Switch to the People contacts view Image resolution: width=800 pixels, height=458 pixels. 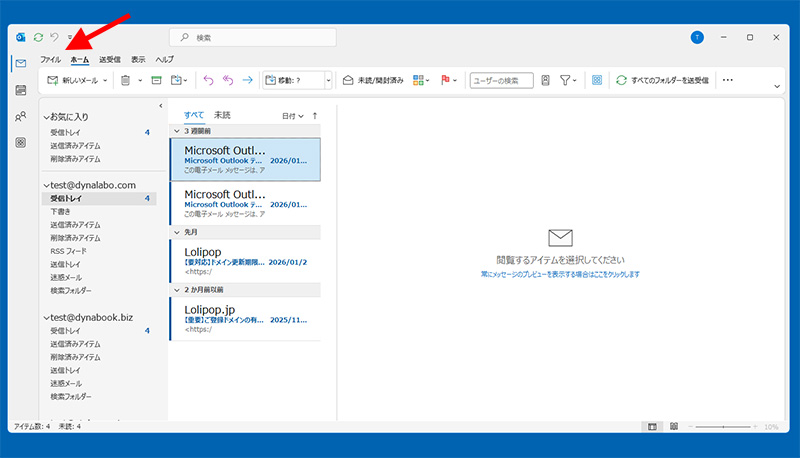pos(20,116)
